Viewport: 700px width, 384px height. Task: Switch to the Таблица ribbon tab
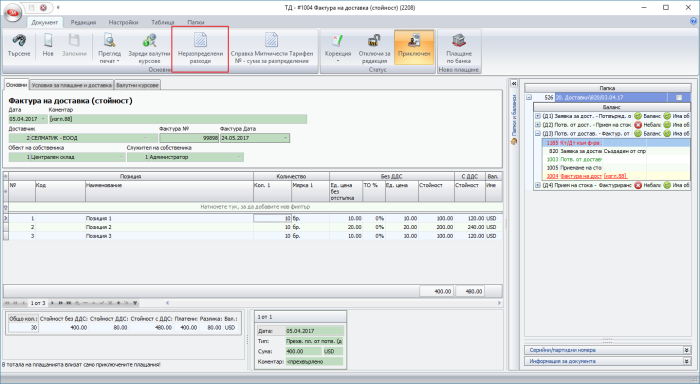tap(162, 22)
